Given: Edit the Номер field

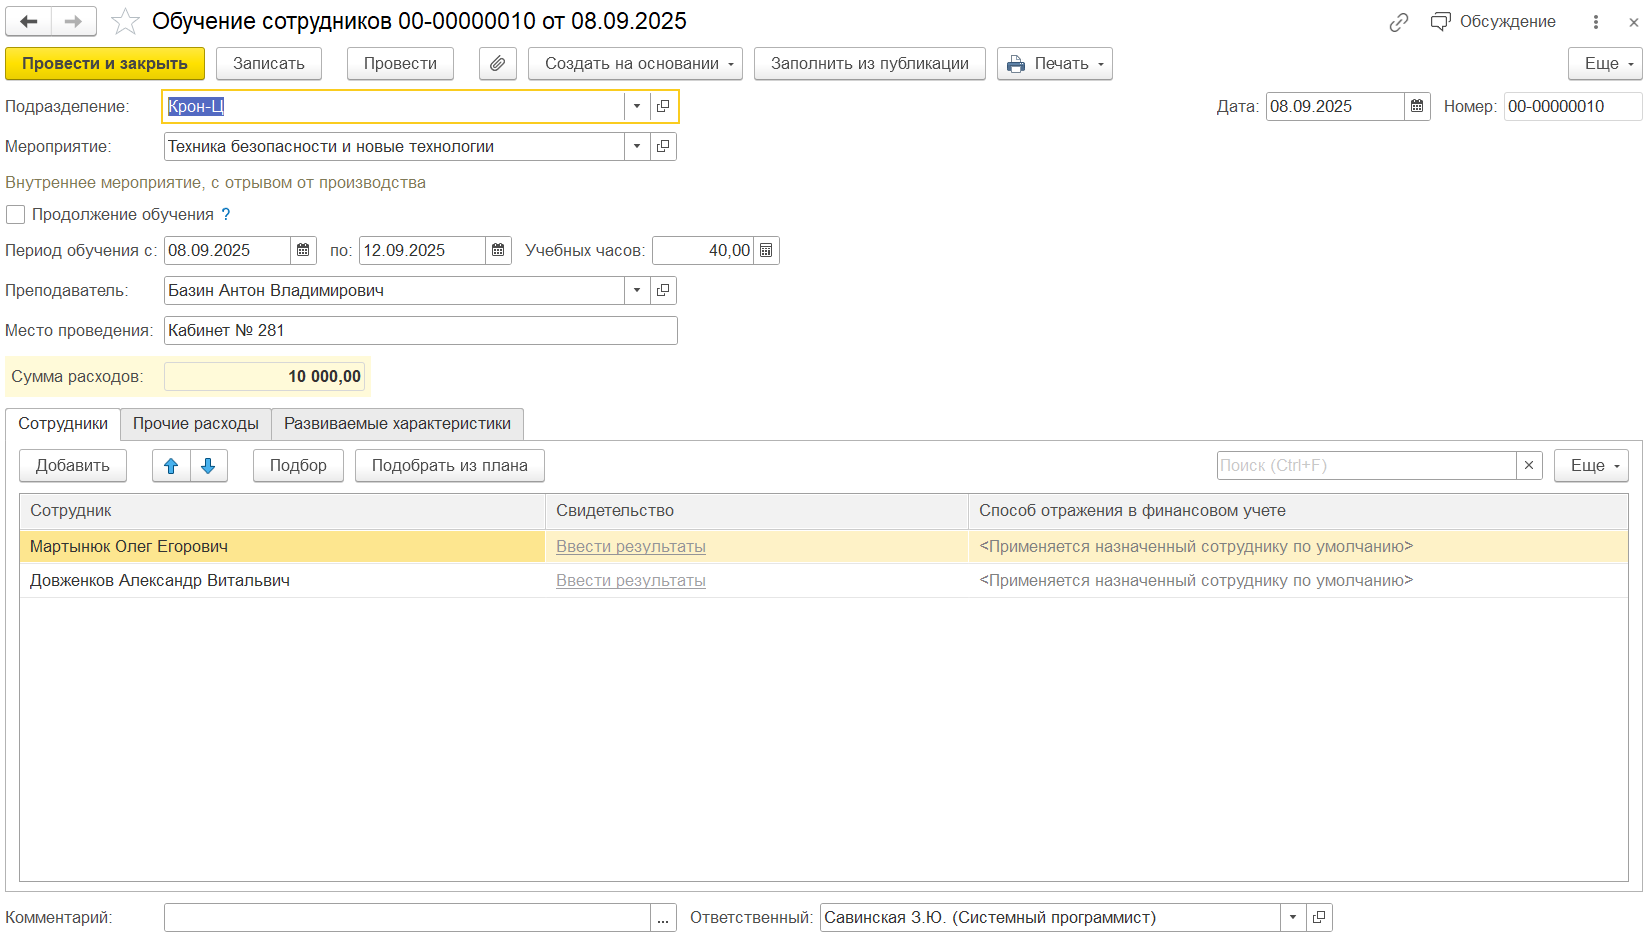Looking at the screenshot, I should 1573,107.
